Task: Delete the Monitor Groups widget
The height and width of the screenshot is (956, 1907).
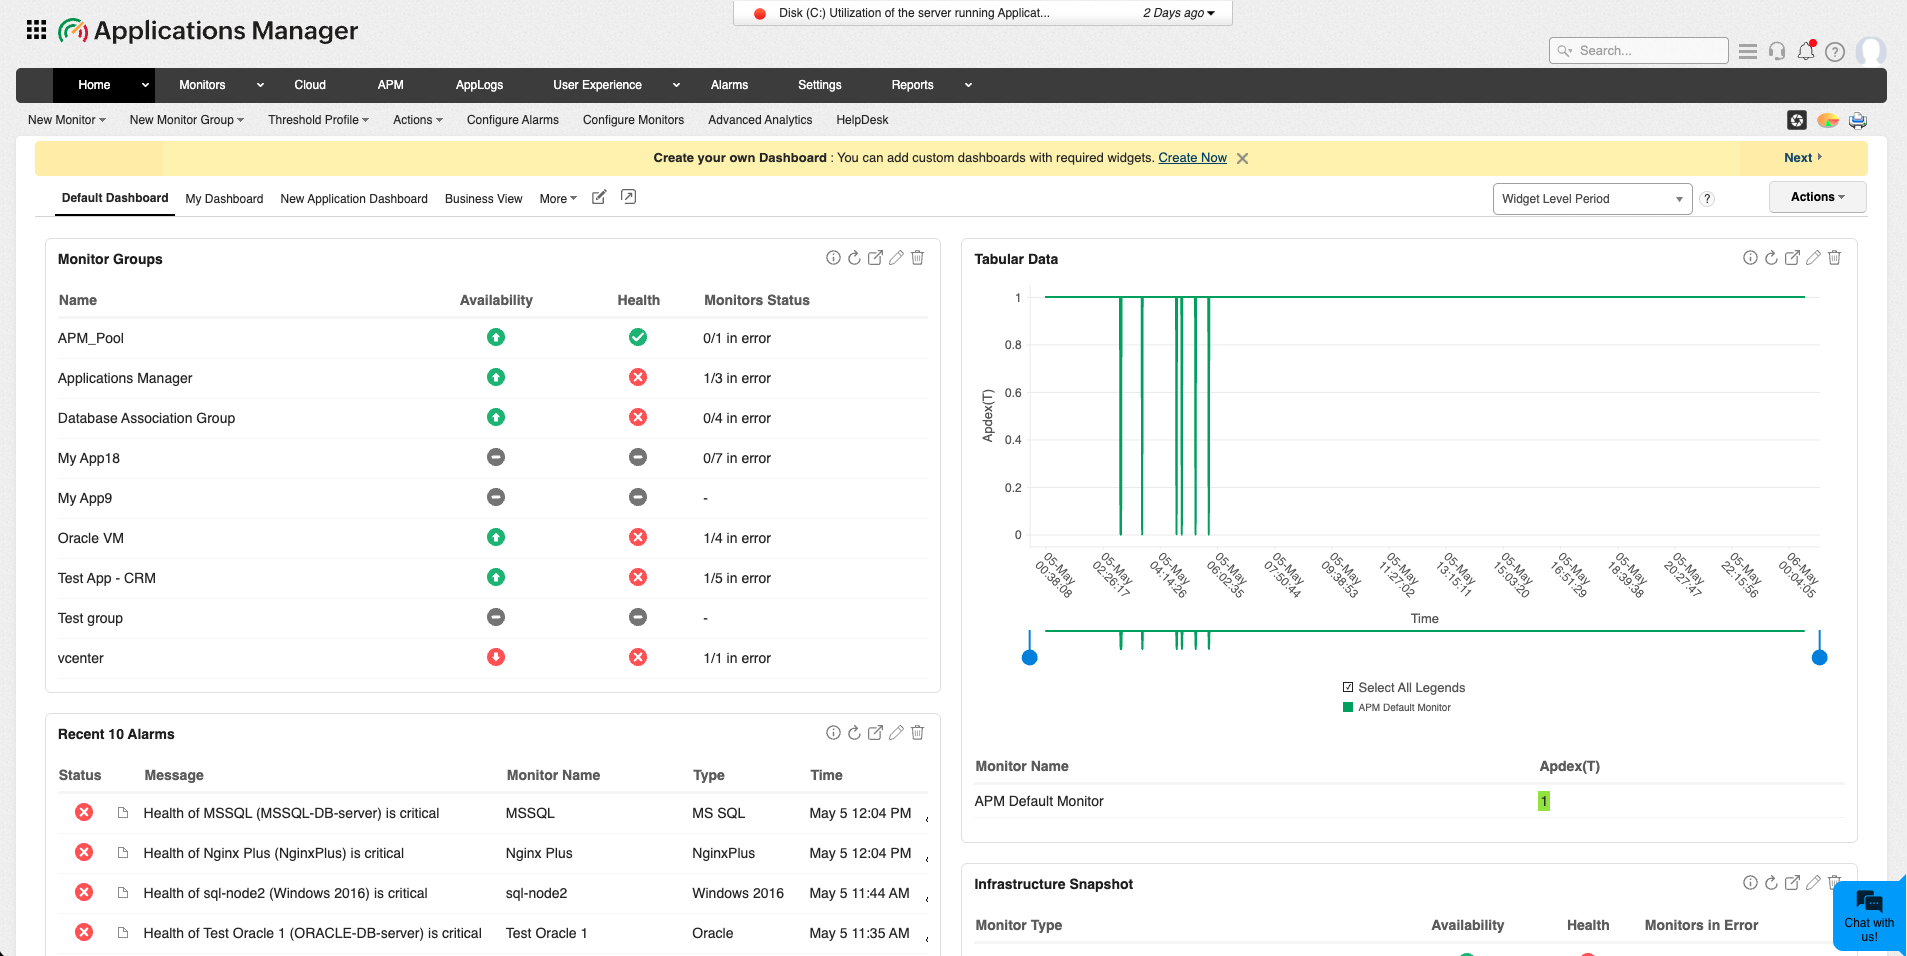Action: click(917, 258)
